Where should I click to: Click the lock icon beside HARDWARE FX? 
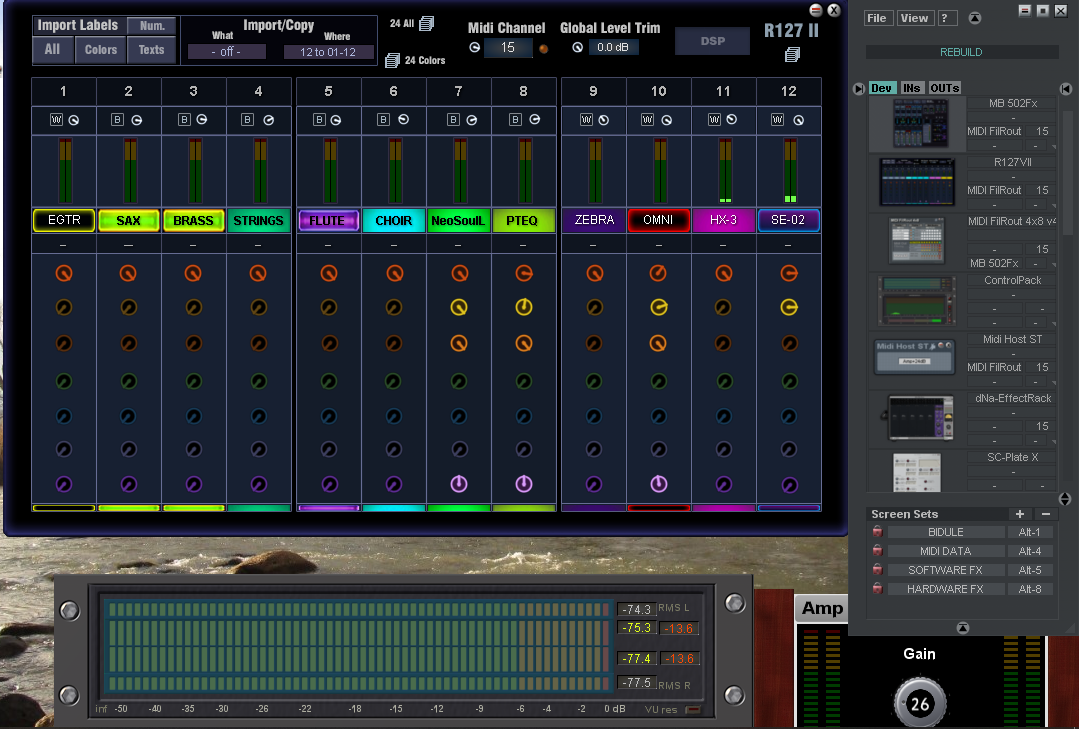click(877, 589)
